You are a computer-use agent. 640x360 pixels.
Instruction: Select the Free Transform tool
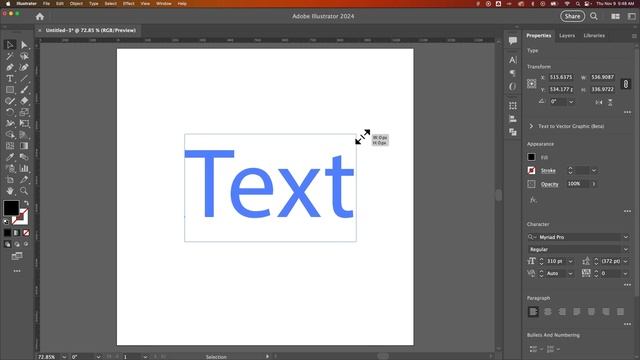(24, 123)
